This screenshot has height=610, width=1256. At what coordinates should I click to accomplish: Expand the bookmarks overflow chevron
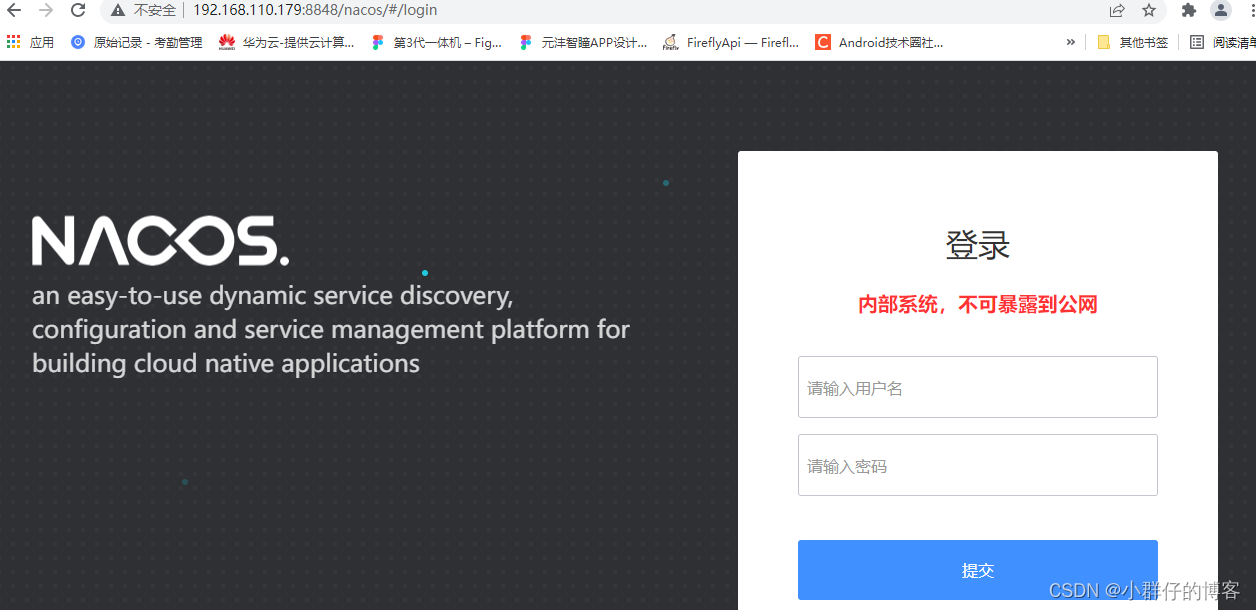pos(1071,42)
